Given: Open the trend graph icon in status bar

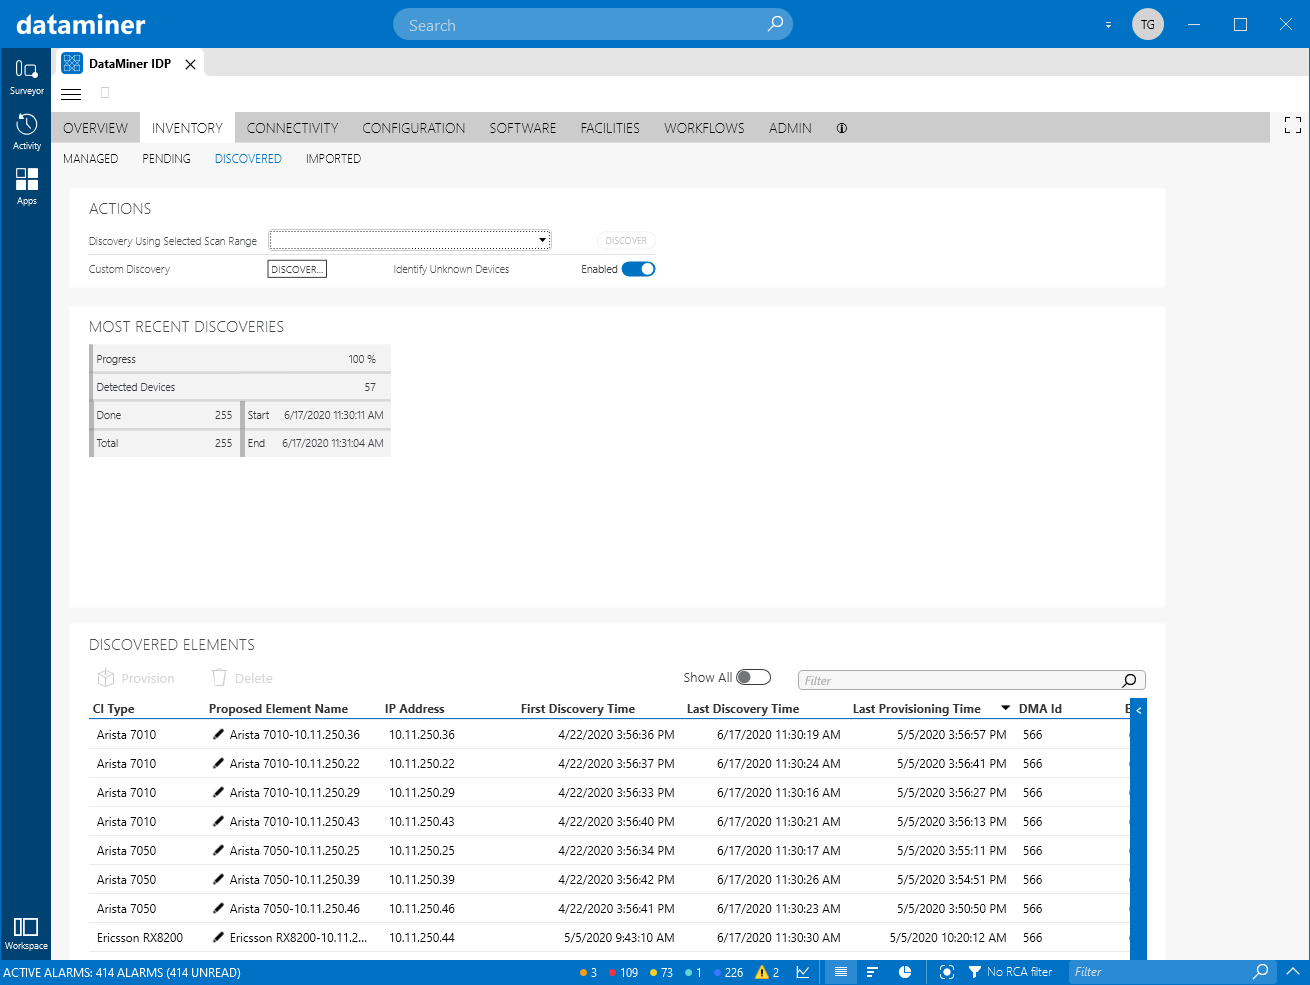Looking at the screenshot, I should tap(803, 972).
